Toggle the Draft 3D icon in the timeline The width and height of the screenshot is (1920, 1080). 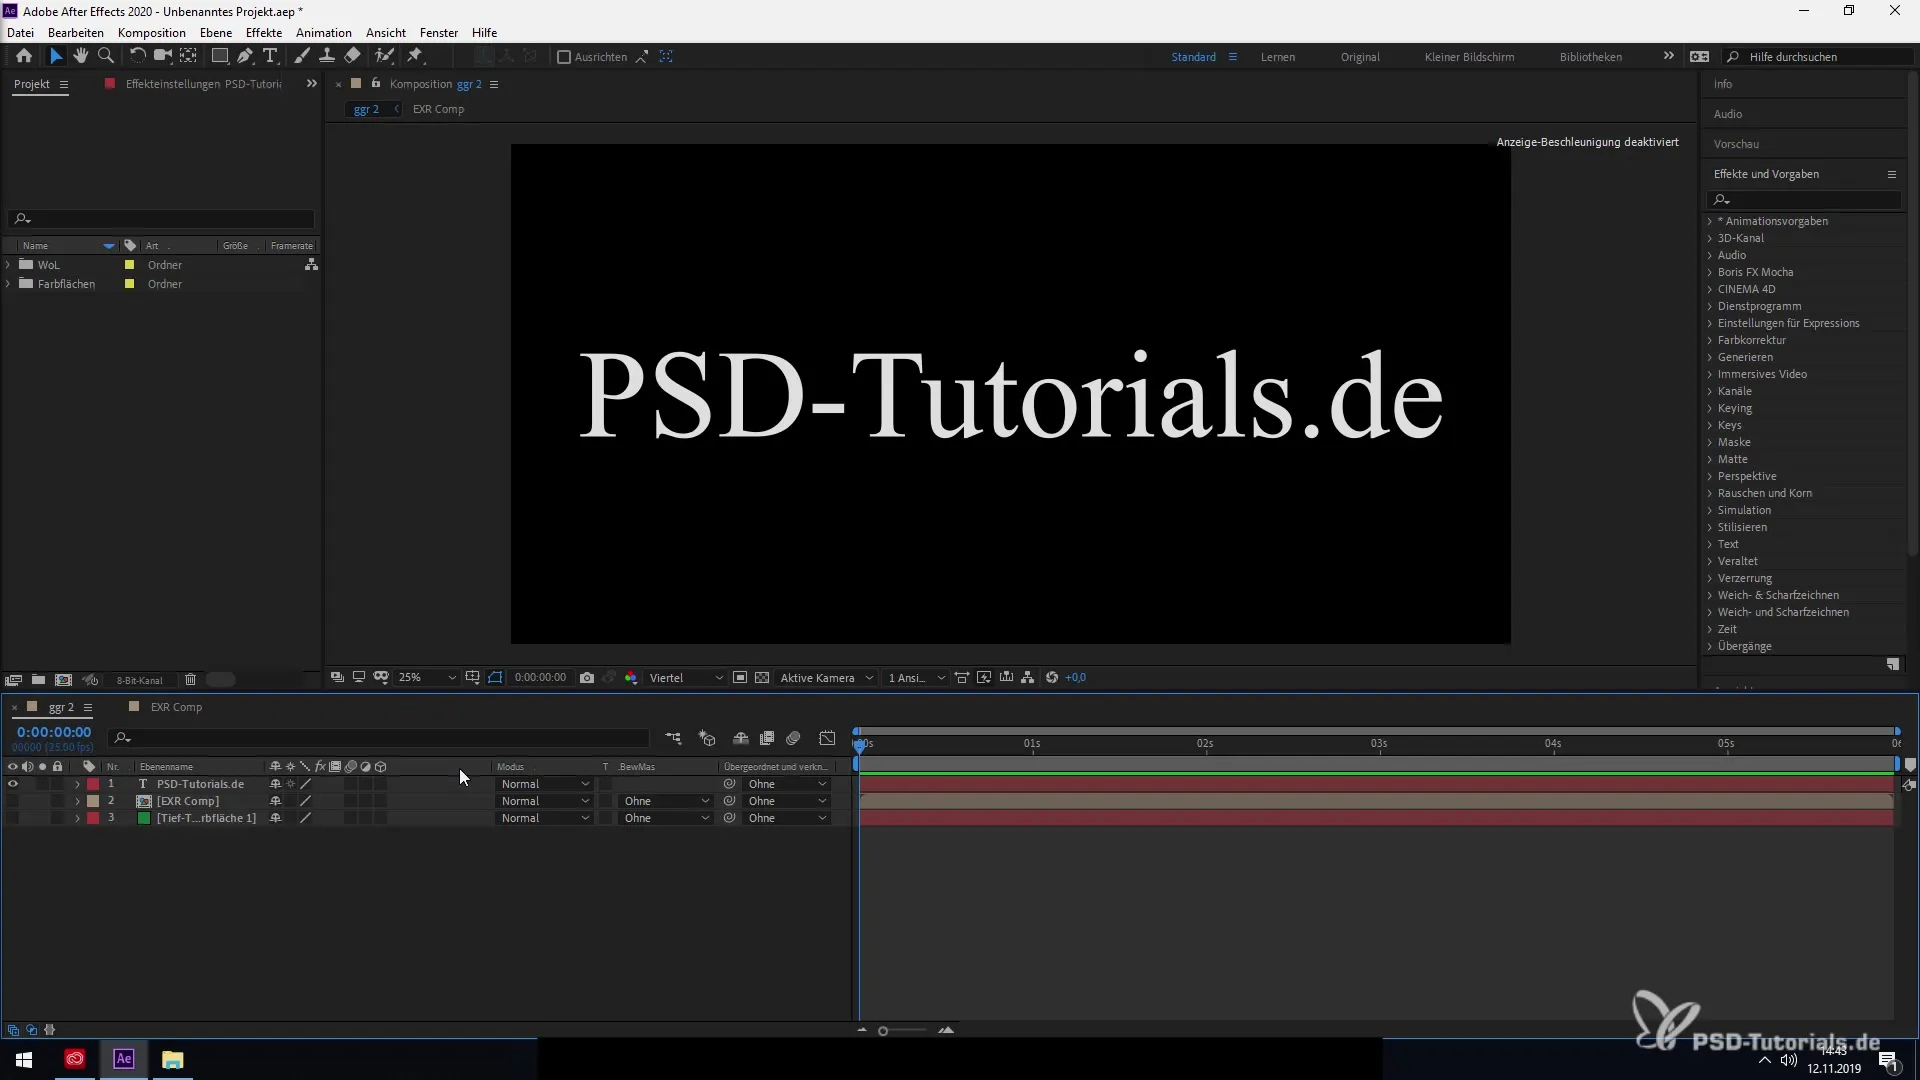tap(707, 739)
